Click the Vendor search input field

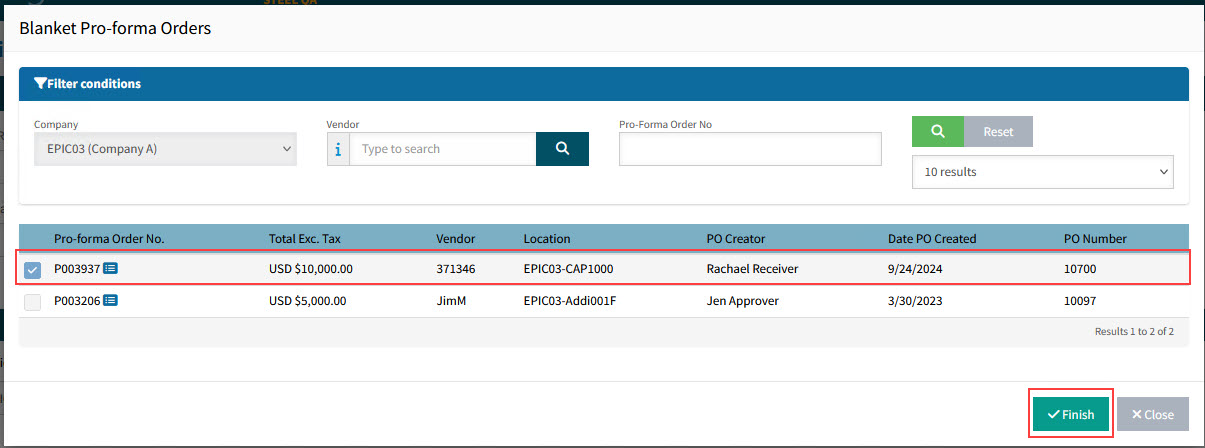[442, 149]
